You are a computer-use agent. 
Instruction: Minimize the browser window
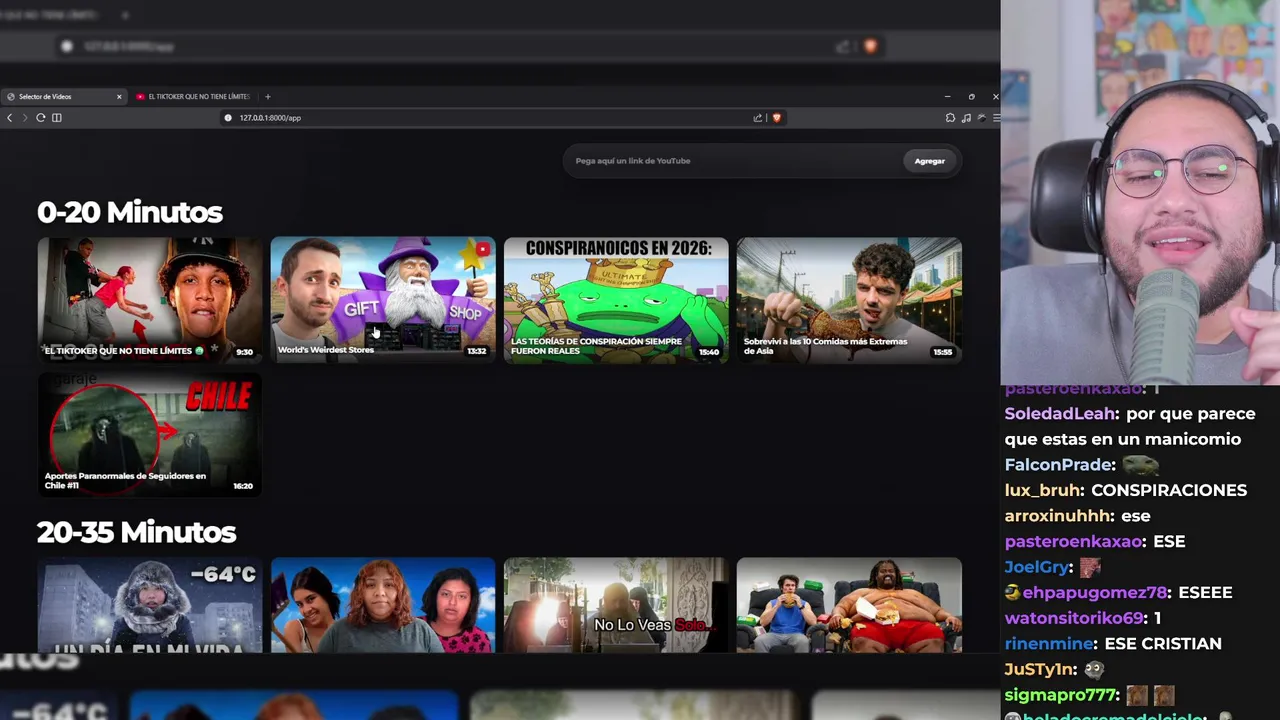tap(947, 97)
